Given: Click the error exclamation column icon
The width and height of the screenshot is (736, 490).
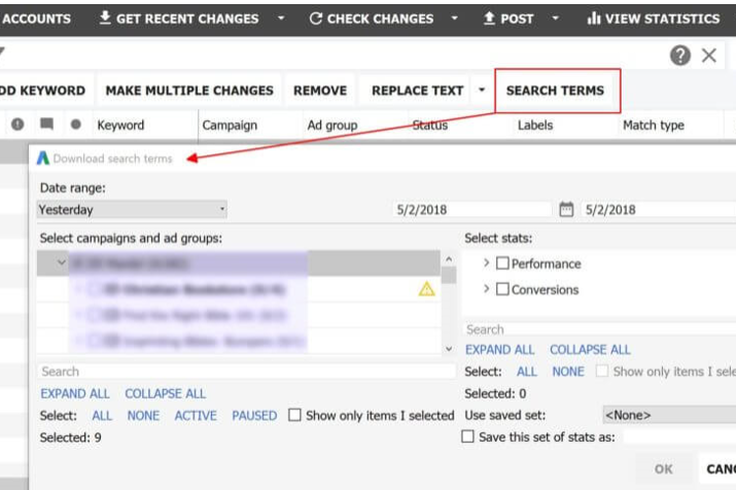Looking at the screenshot, I should [18, 124].
